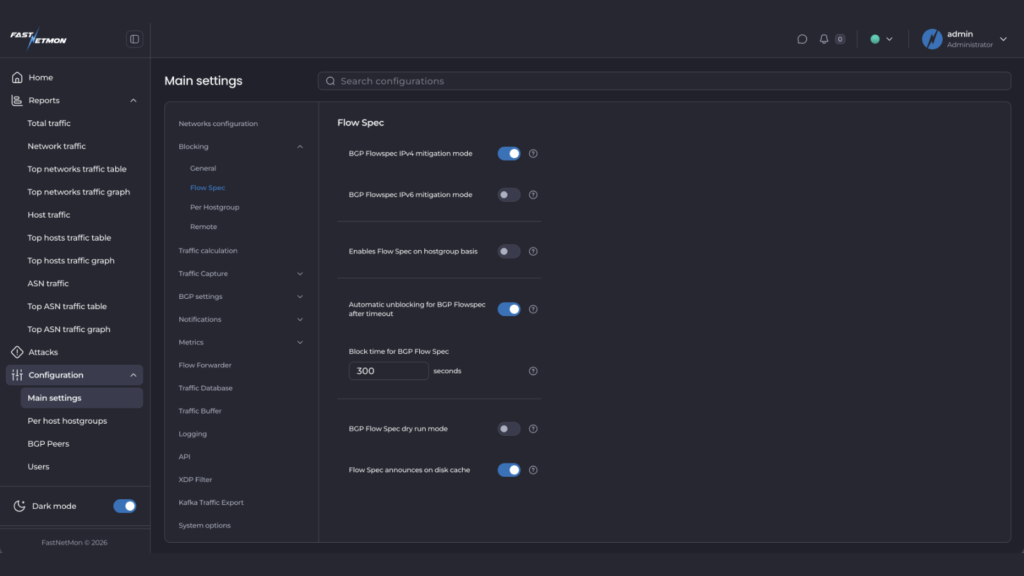The image size is (1024, 576).
Task: Click the Block time seconds input field
Action: click(388, 371)
